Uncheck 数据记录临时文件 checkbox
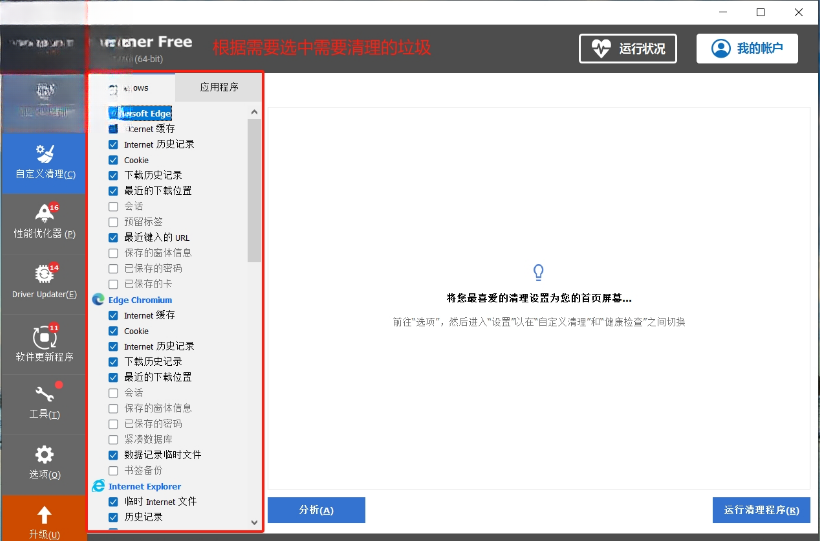 tap(113, 455)
